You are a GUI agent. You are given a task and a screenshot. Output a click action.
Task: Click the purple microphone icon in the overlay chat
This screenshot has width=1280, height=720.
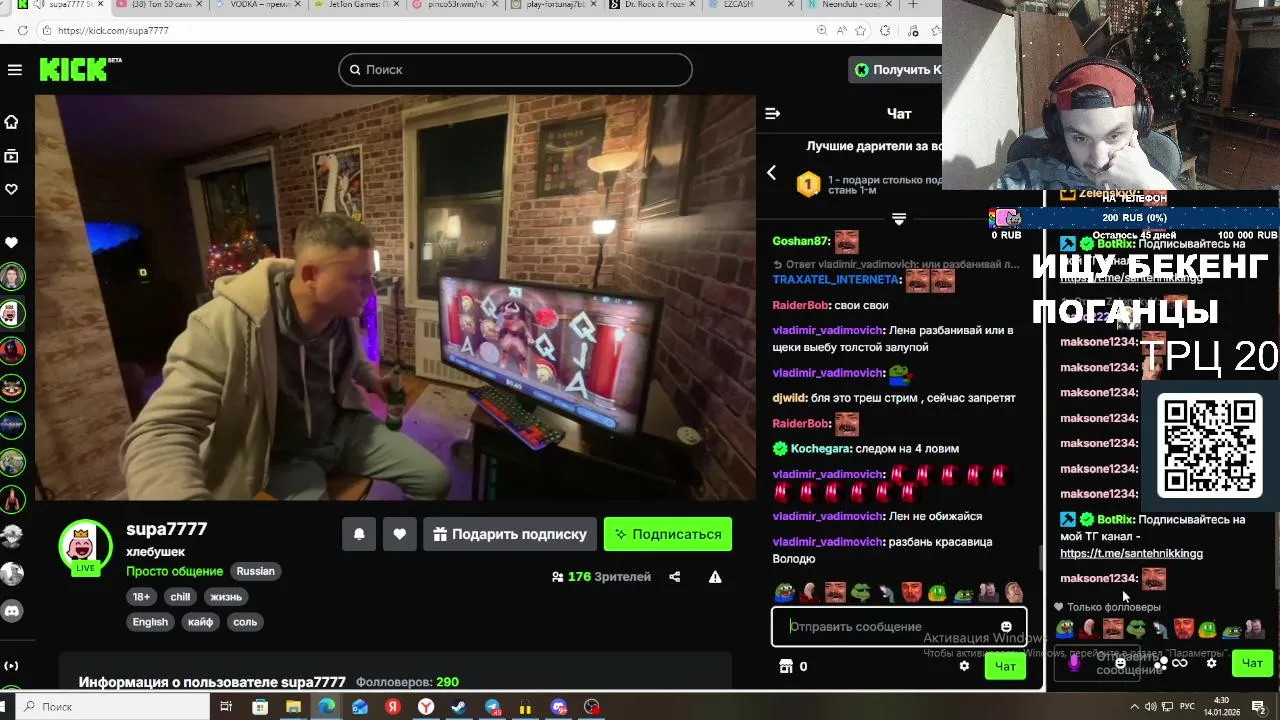[x=1074, y=663]
